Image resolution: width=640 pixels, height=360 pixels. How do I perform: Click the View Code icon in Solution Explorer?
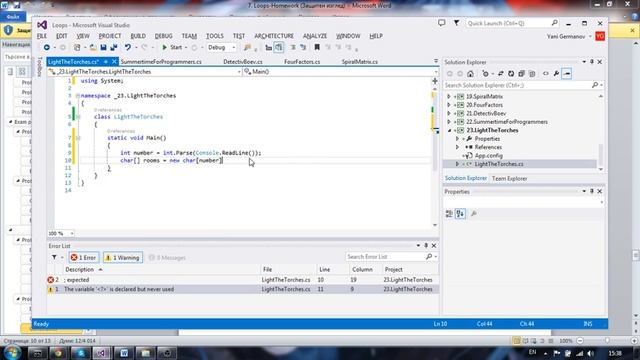click(545, 73)
